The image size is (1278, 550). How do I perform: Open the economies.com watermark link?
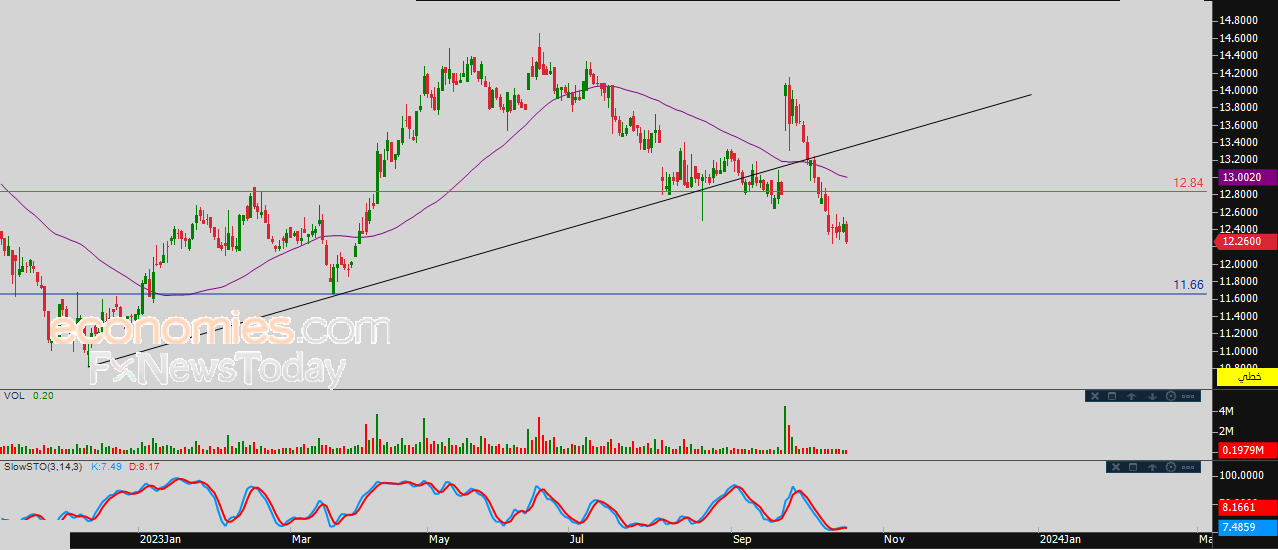[220, 329]
